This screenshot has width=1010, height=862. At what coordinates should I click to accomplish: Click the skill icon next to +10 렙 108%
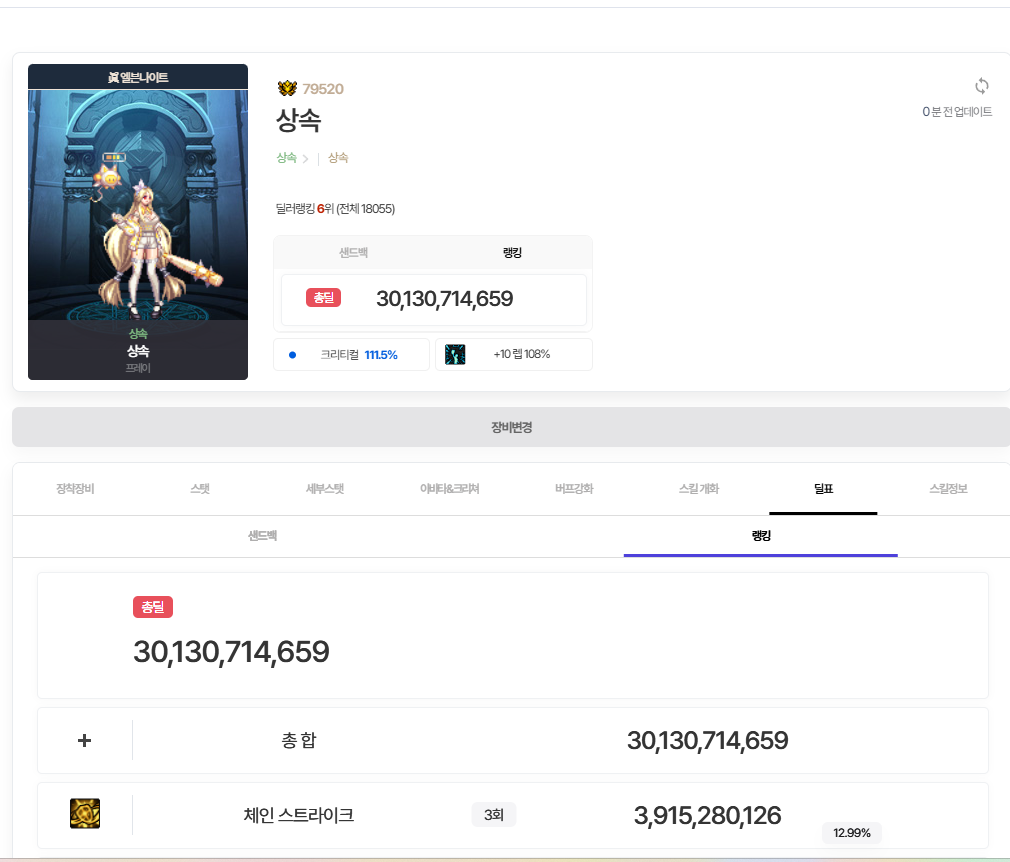coord(455,354)
